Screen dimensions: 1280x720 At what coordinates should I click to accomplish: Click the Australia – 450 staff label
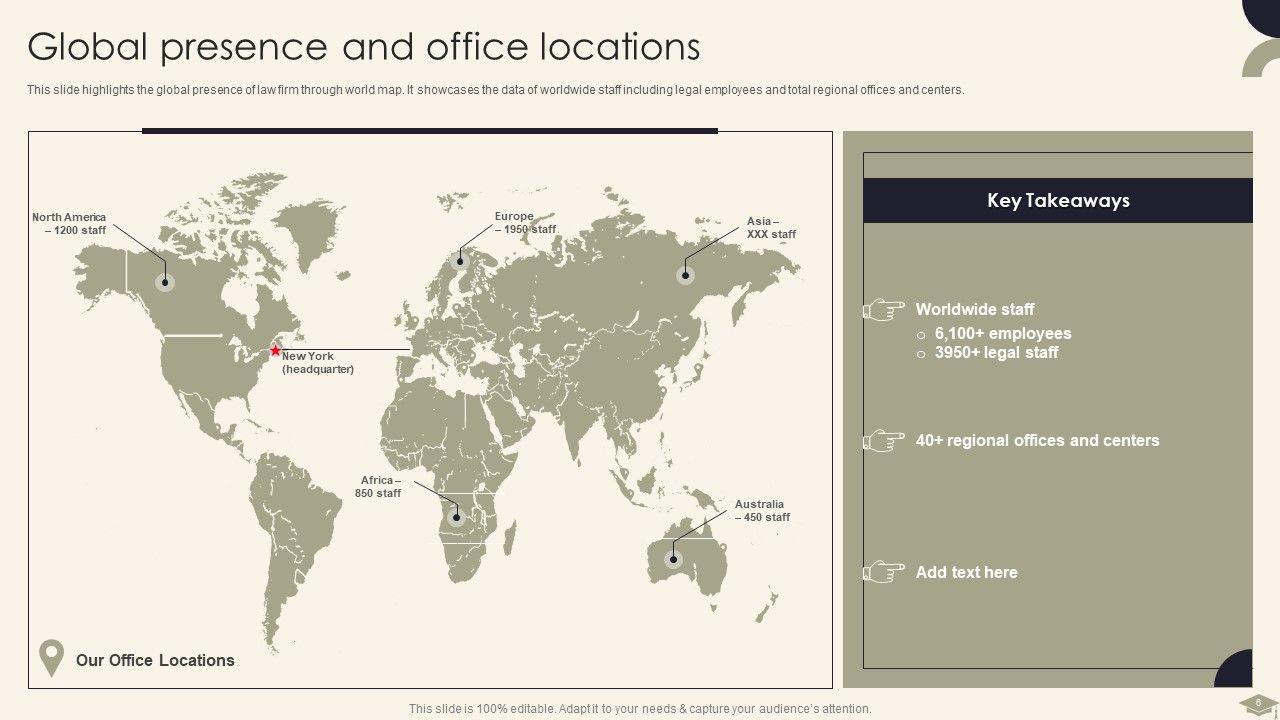(761, 511)
